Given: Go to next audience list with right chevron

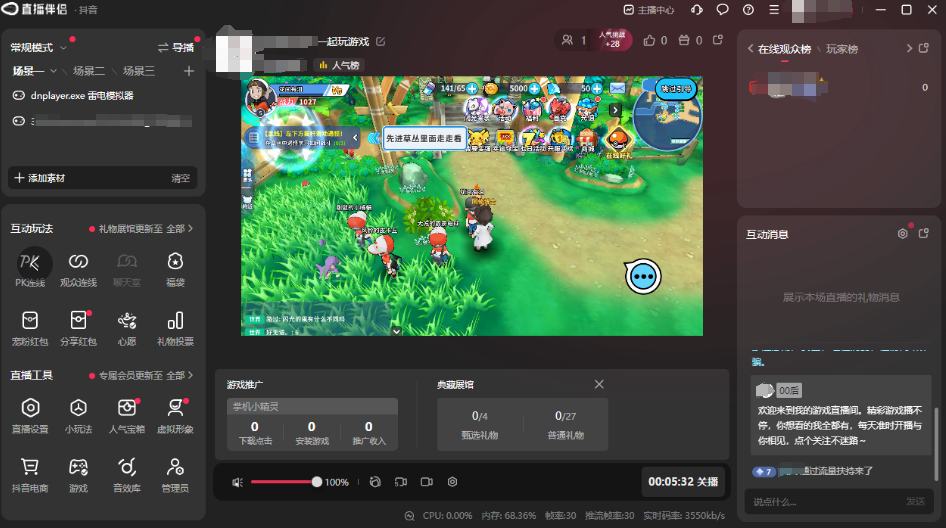Looking at the screenshot, I should (x=909, y=48).
